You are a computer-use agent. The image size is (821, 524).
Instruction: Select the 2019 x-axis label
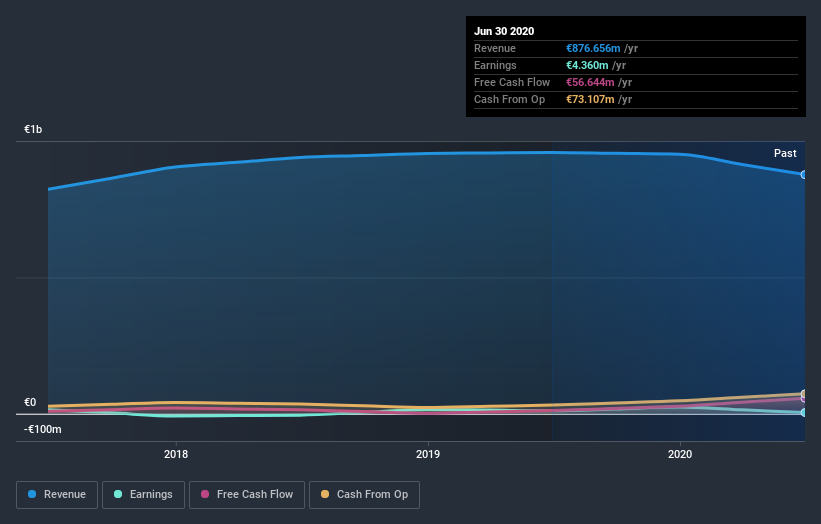[428, 454]
